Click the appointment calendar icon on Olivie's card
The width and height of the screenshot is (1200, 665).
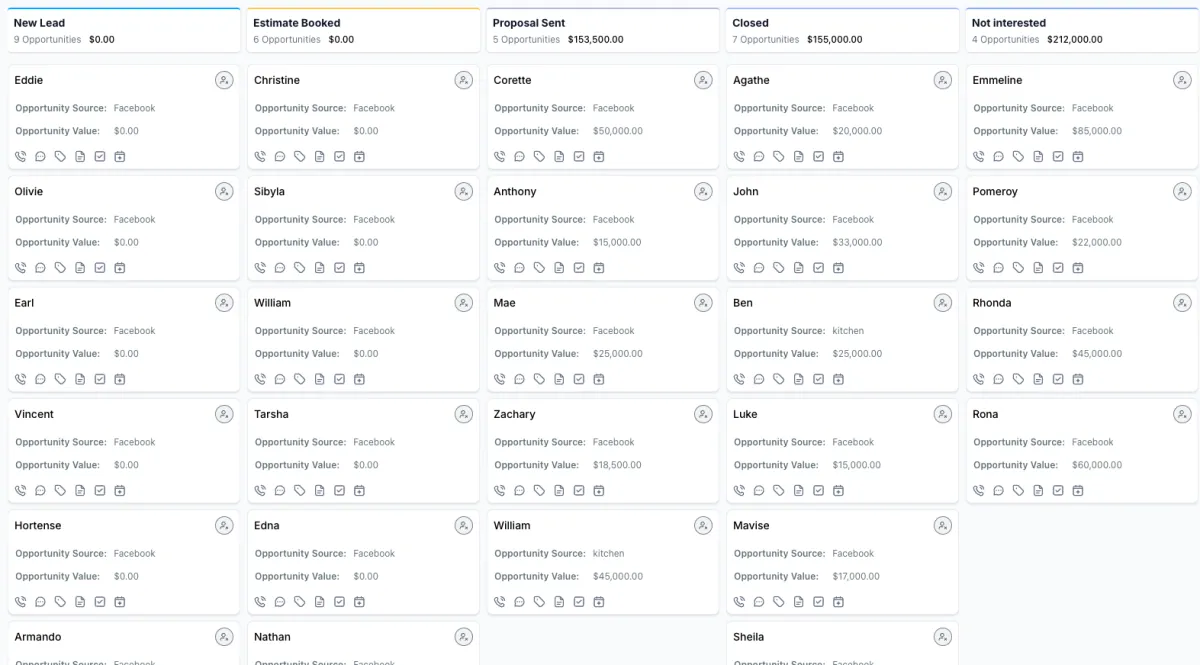point(120,268)
